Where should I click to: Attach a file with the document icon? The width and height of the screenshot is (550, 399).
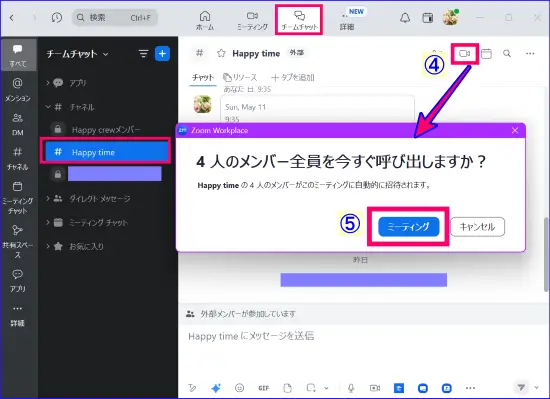[287, 388]
